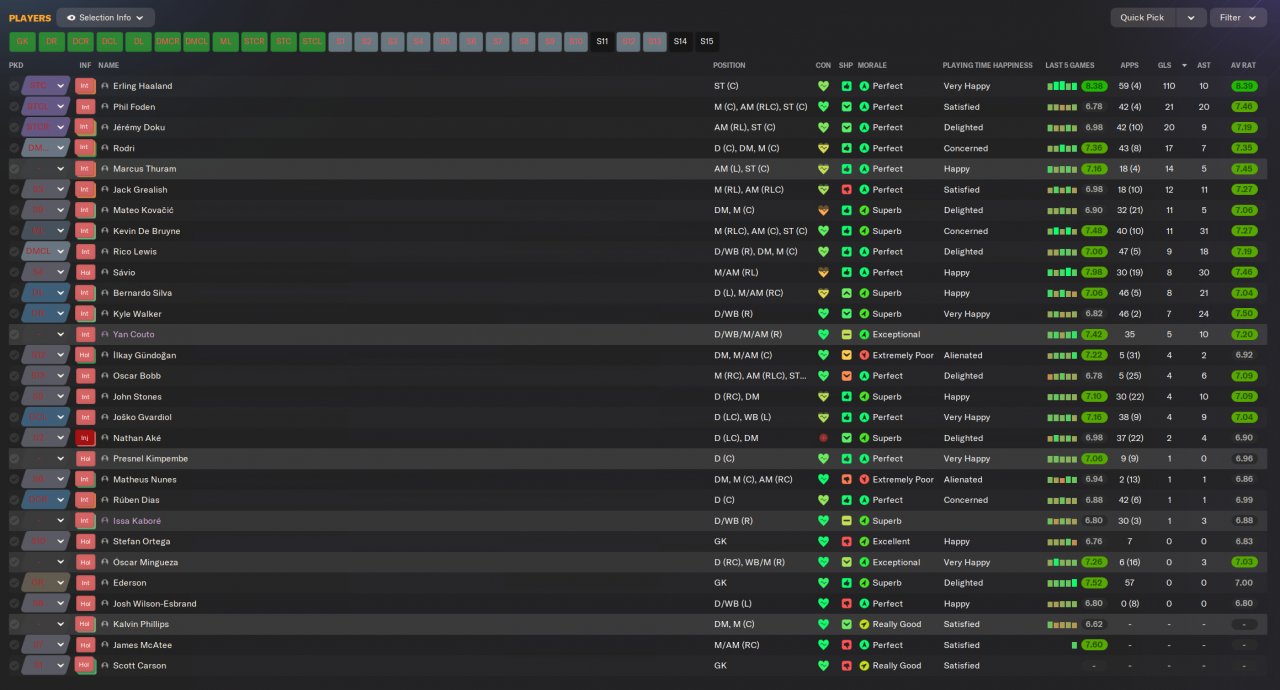Viewport: 1280px width, 690px height.
Task: Open Jérémy Doku's name link
Action: pyautogui.click(x=139, y=128)
